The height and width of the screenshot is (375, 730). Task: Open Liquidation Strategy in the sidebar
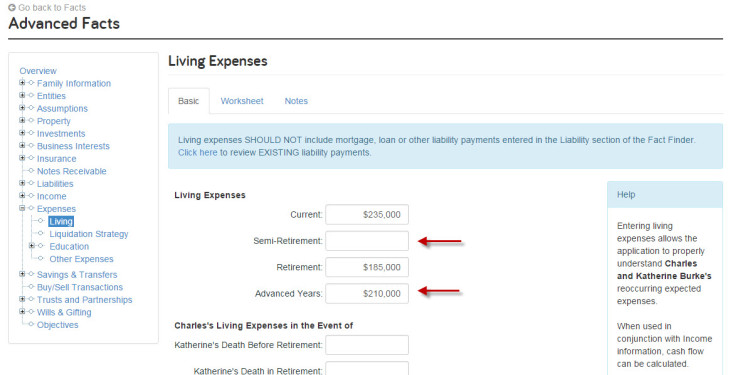88,234
